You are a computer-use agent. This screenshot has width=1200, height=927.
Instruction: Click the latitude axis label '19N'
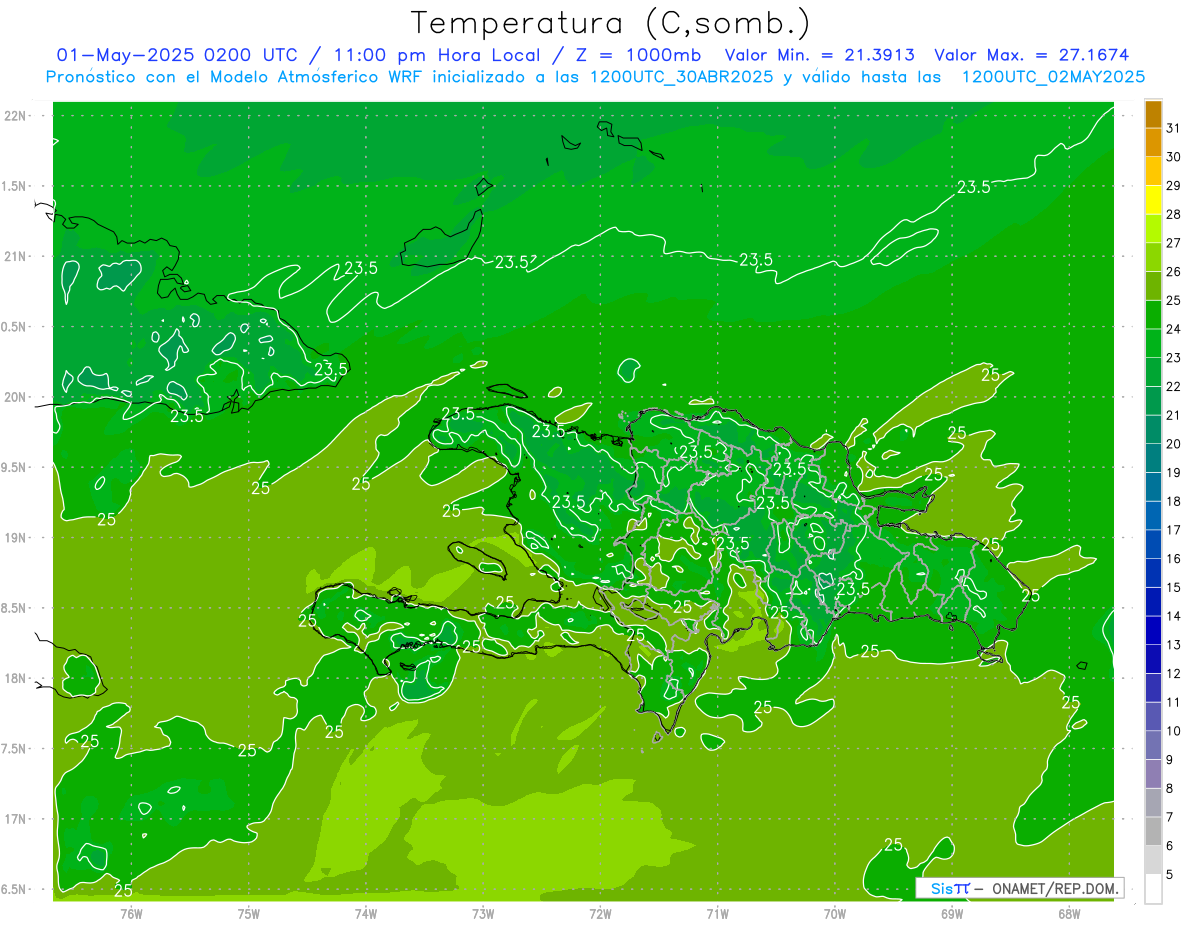coord(15,537)
